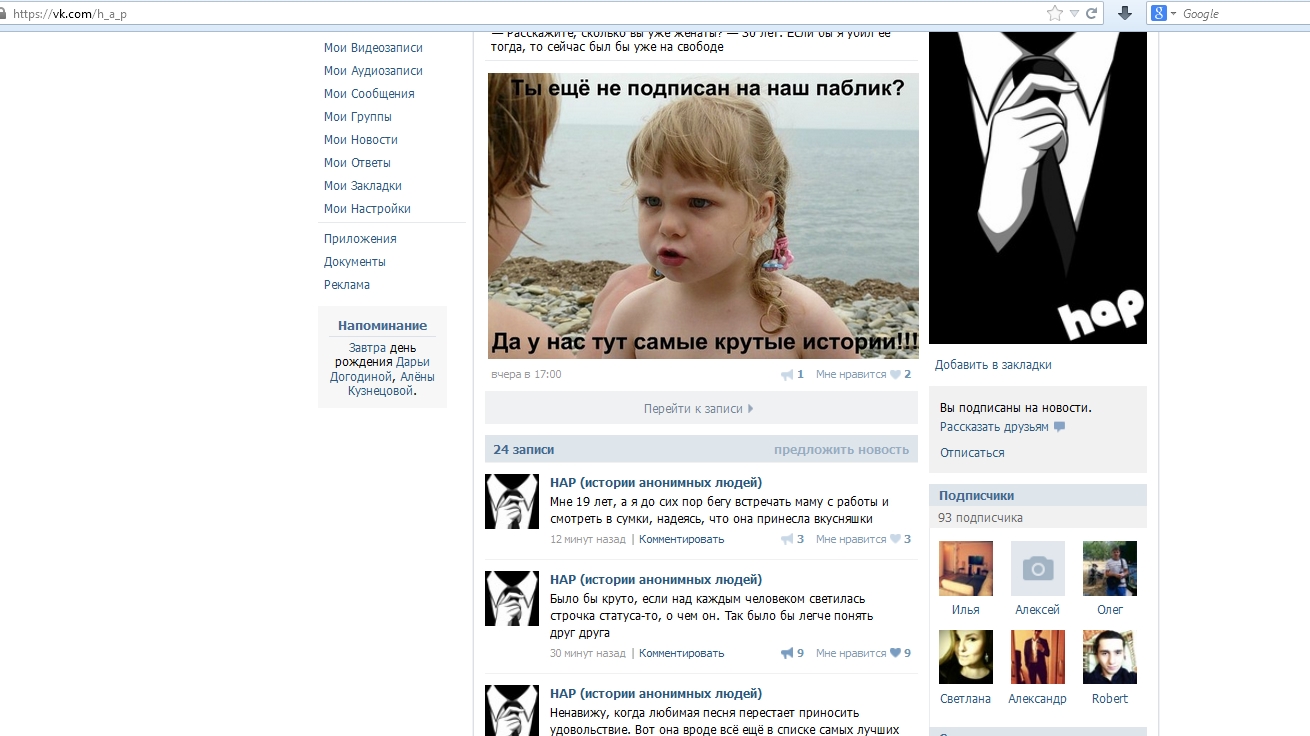
Task: Click the name Robert under the avatar
Action: tap(1110, 699)
